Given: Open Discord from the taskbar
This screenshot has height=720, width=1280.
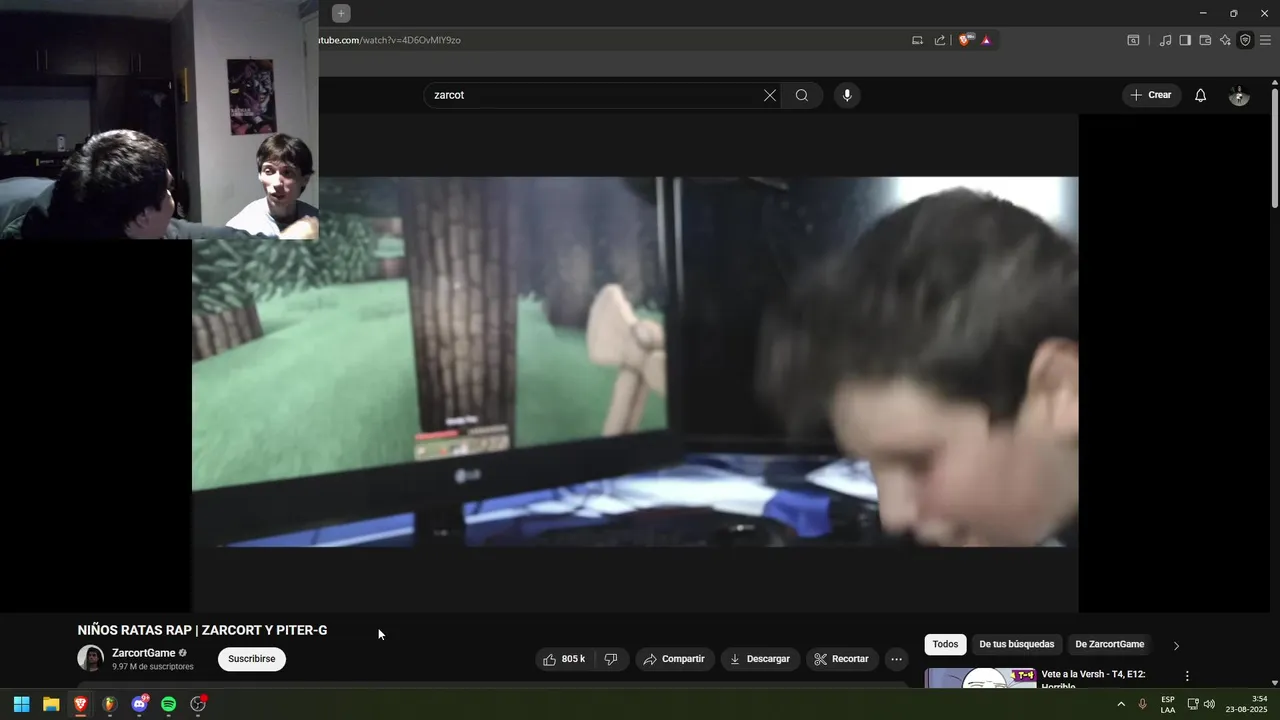Looking at the screenshot, I should point(139,704).
